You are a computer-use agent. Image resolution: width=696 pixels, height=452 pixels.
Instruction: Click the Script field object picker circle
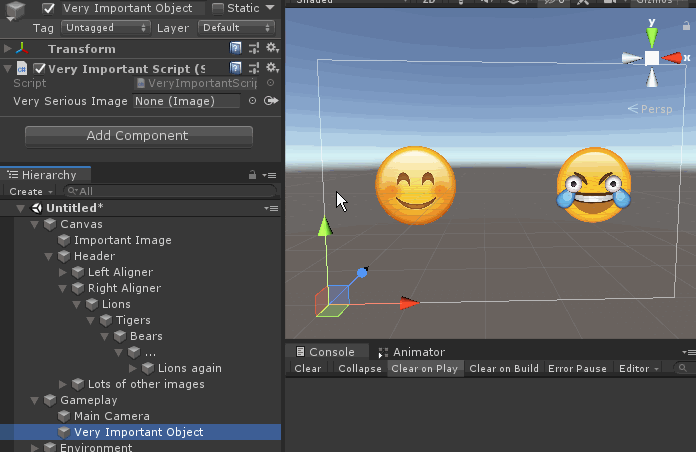coord(270,83)
